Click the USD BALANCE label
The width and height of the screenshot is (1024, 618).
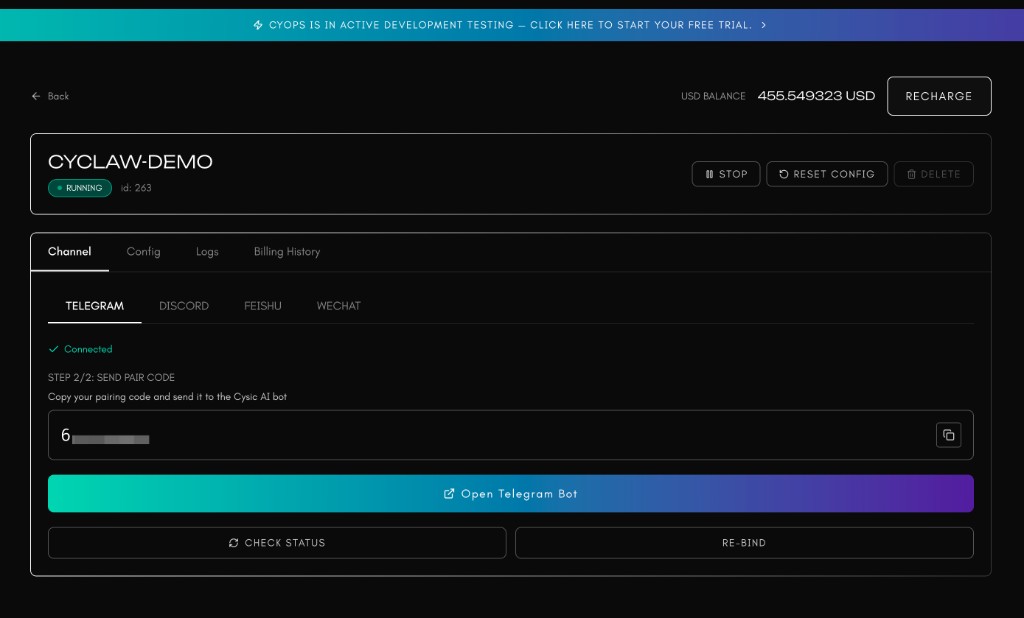(713, 96)
